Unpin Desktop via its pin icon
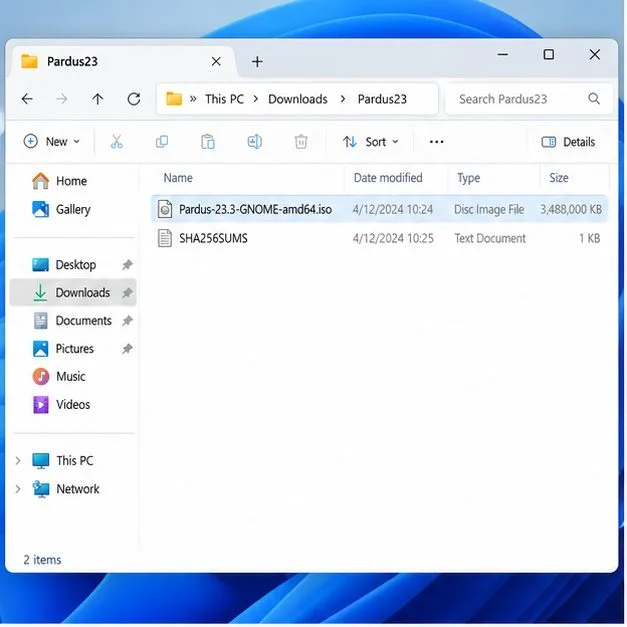This screenshot has width=627, height=627. 127,264
